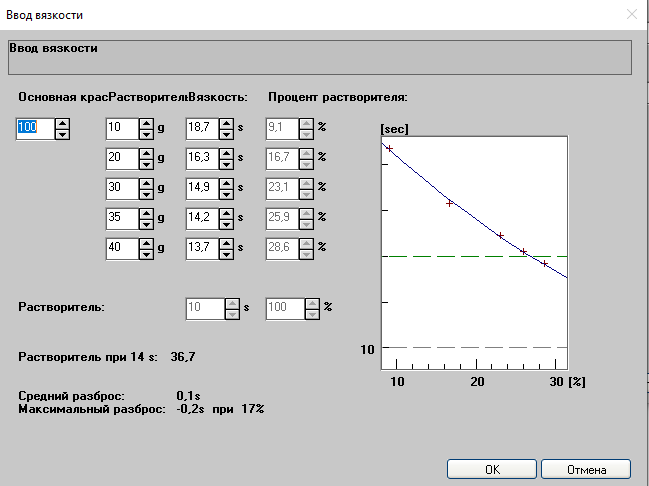Screen dimensions: 649x486
Task: Click the Максимальный разброс: label
Action: pos(92,409)
